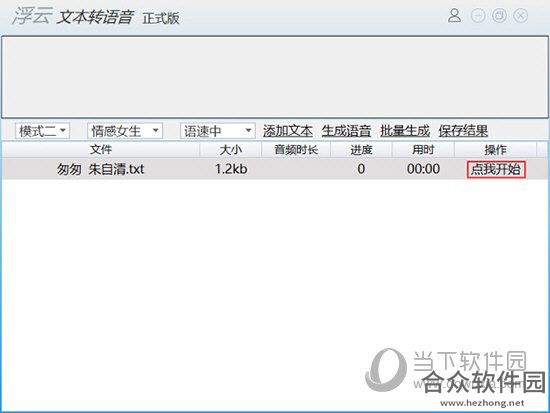Click the 音频时长 column header
This screenshot has width=550, height=413.
296,150
